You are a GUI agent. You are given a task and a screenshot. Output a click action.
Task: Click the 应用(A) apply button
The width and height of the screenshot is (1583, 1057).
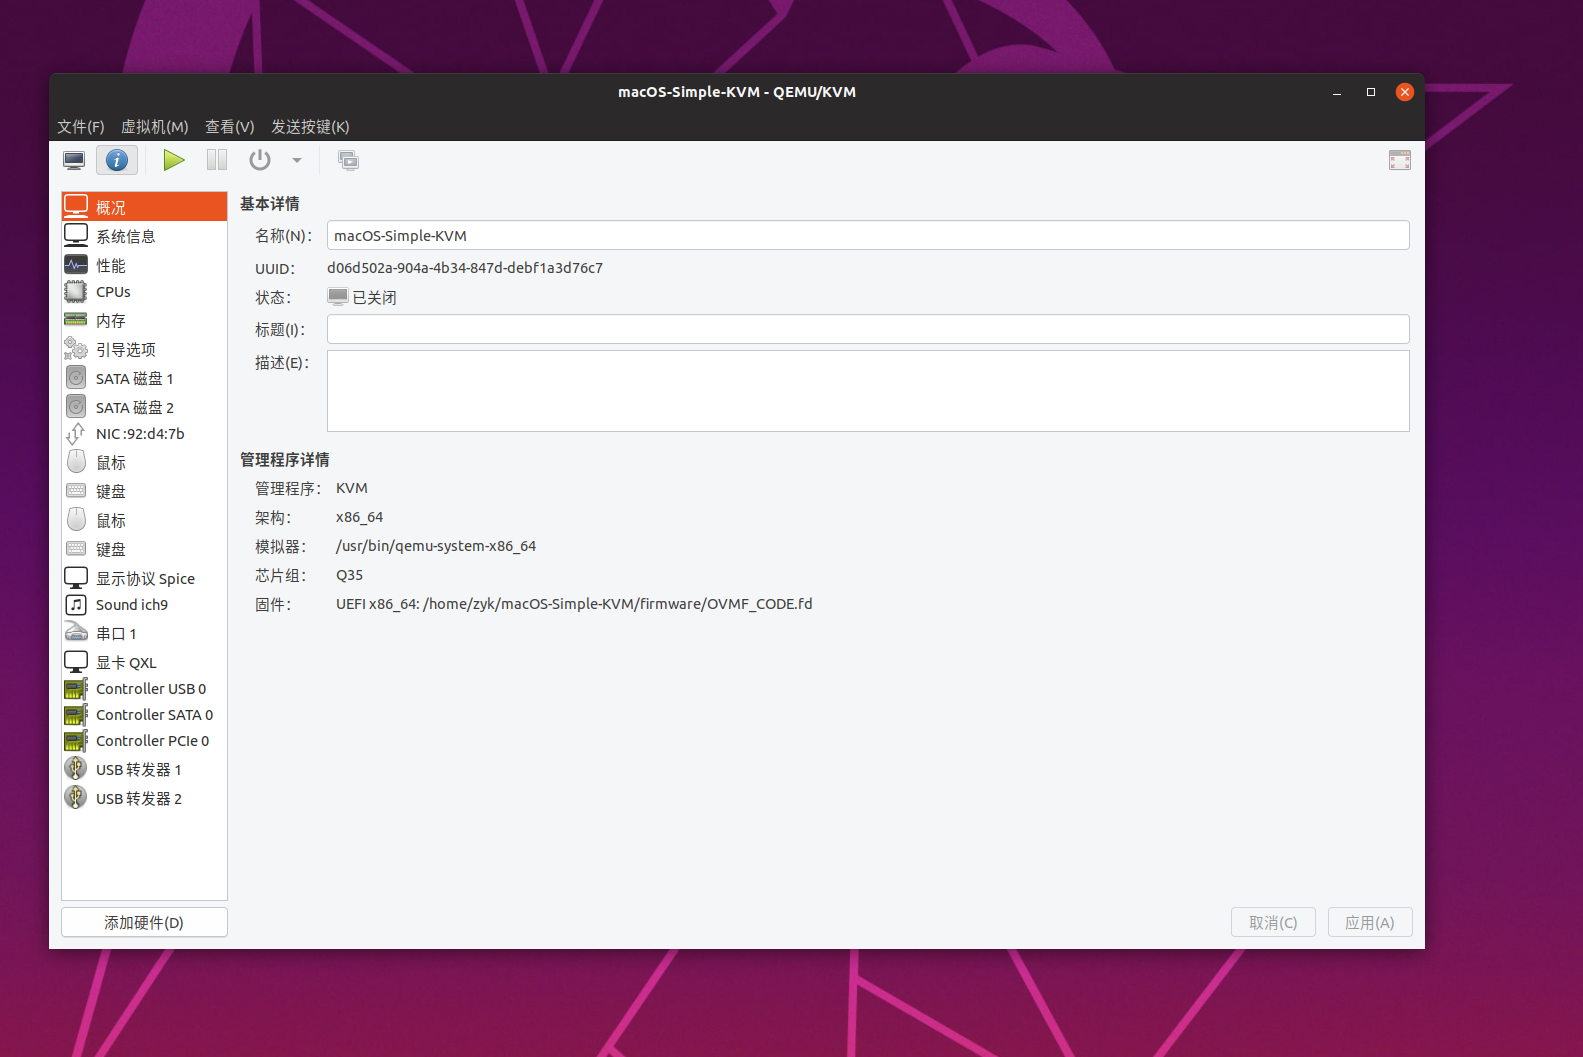coord(1370,922)
